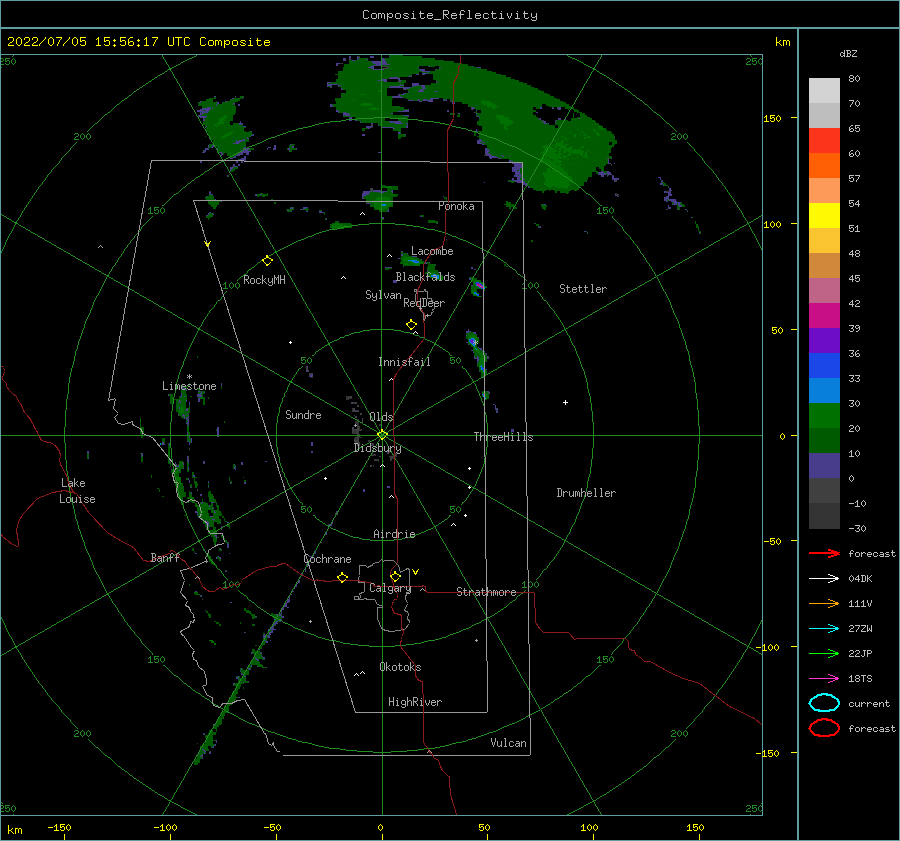Viewport: 900px width, 841px height.
Task: Click the yellow diamond marker south of RedDeer
Action: tap(412, 325)
